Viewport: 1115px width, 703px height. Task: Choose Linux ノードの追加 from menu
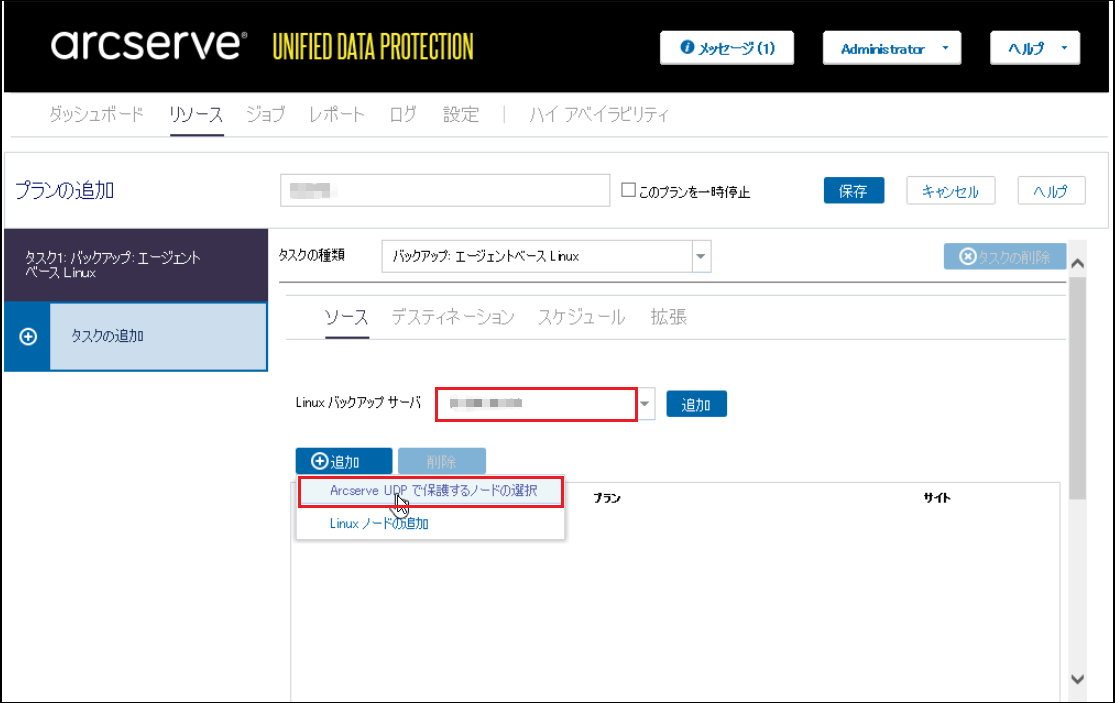(x=379, y=523)
